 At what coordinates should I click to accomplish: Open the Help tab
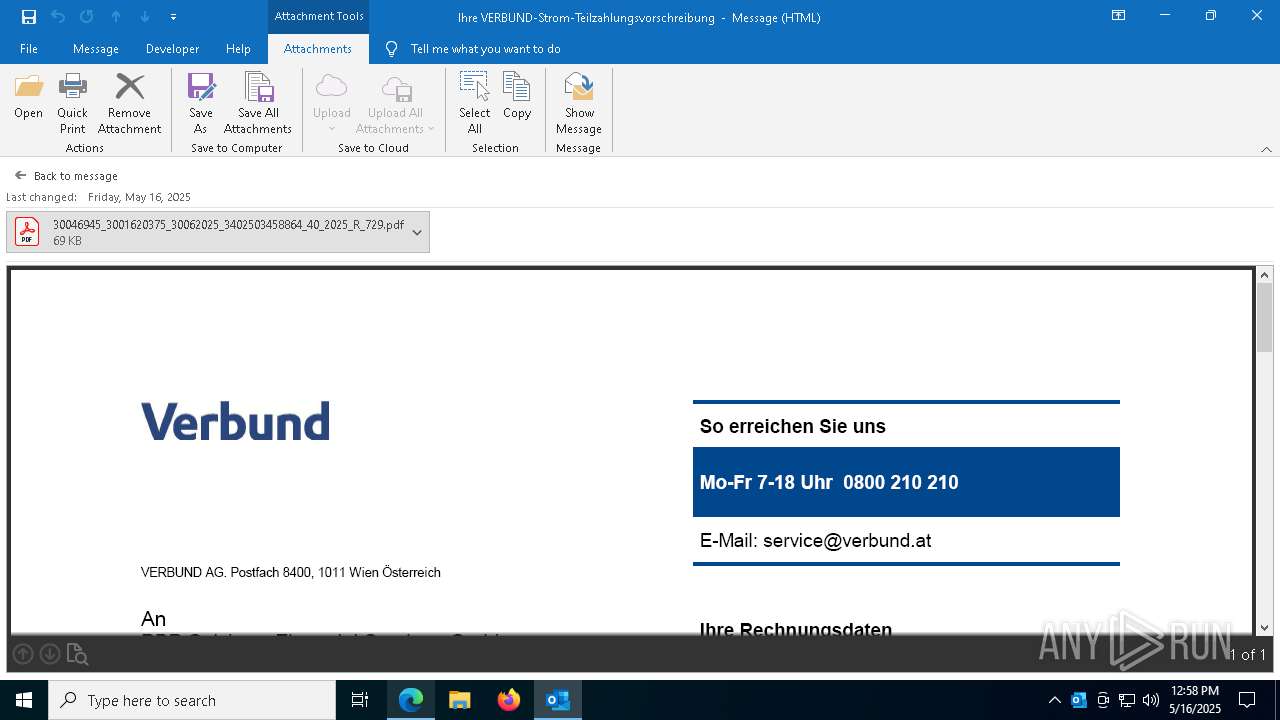[x=238, y=49]
